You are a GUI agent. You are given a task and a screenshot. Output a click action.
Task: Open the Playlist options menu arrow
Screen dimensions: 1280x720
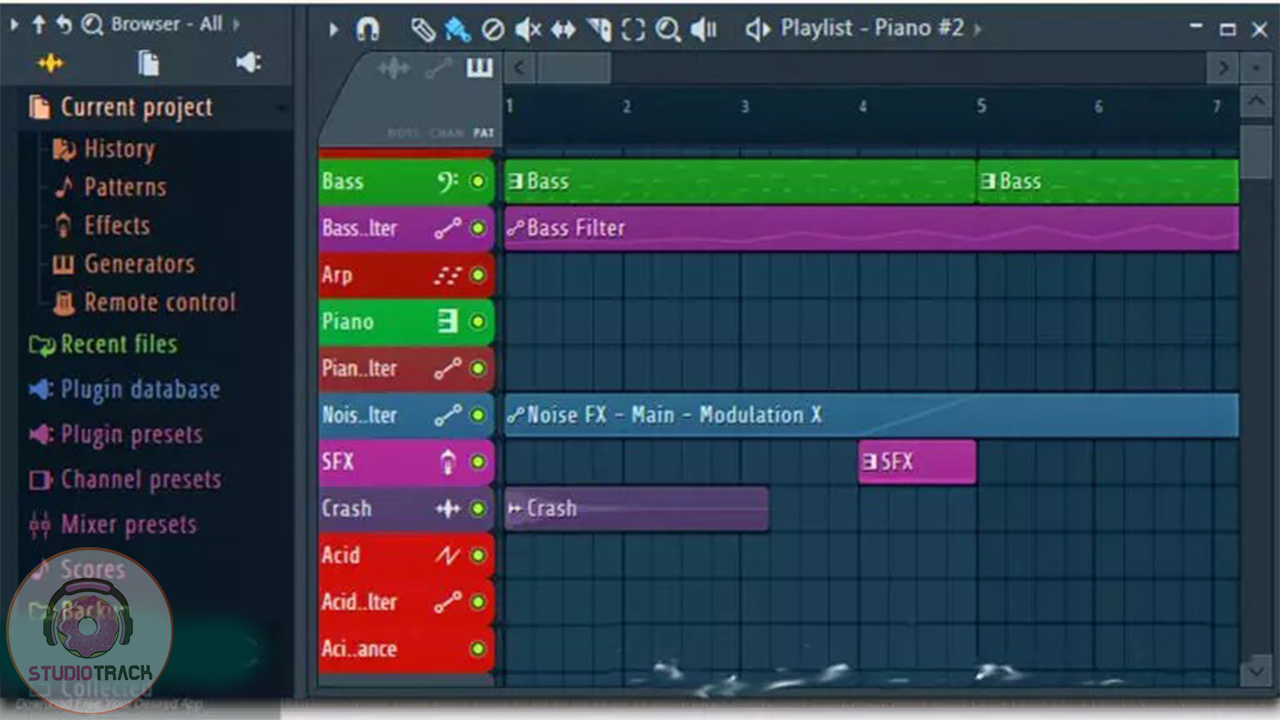(334, 29)
